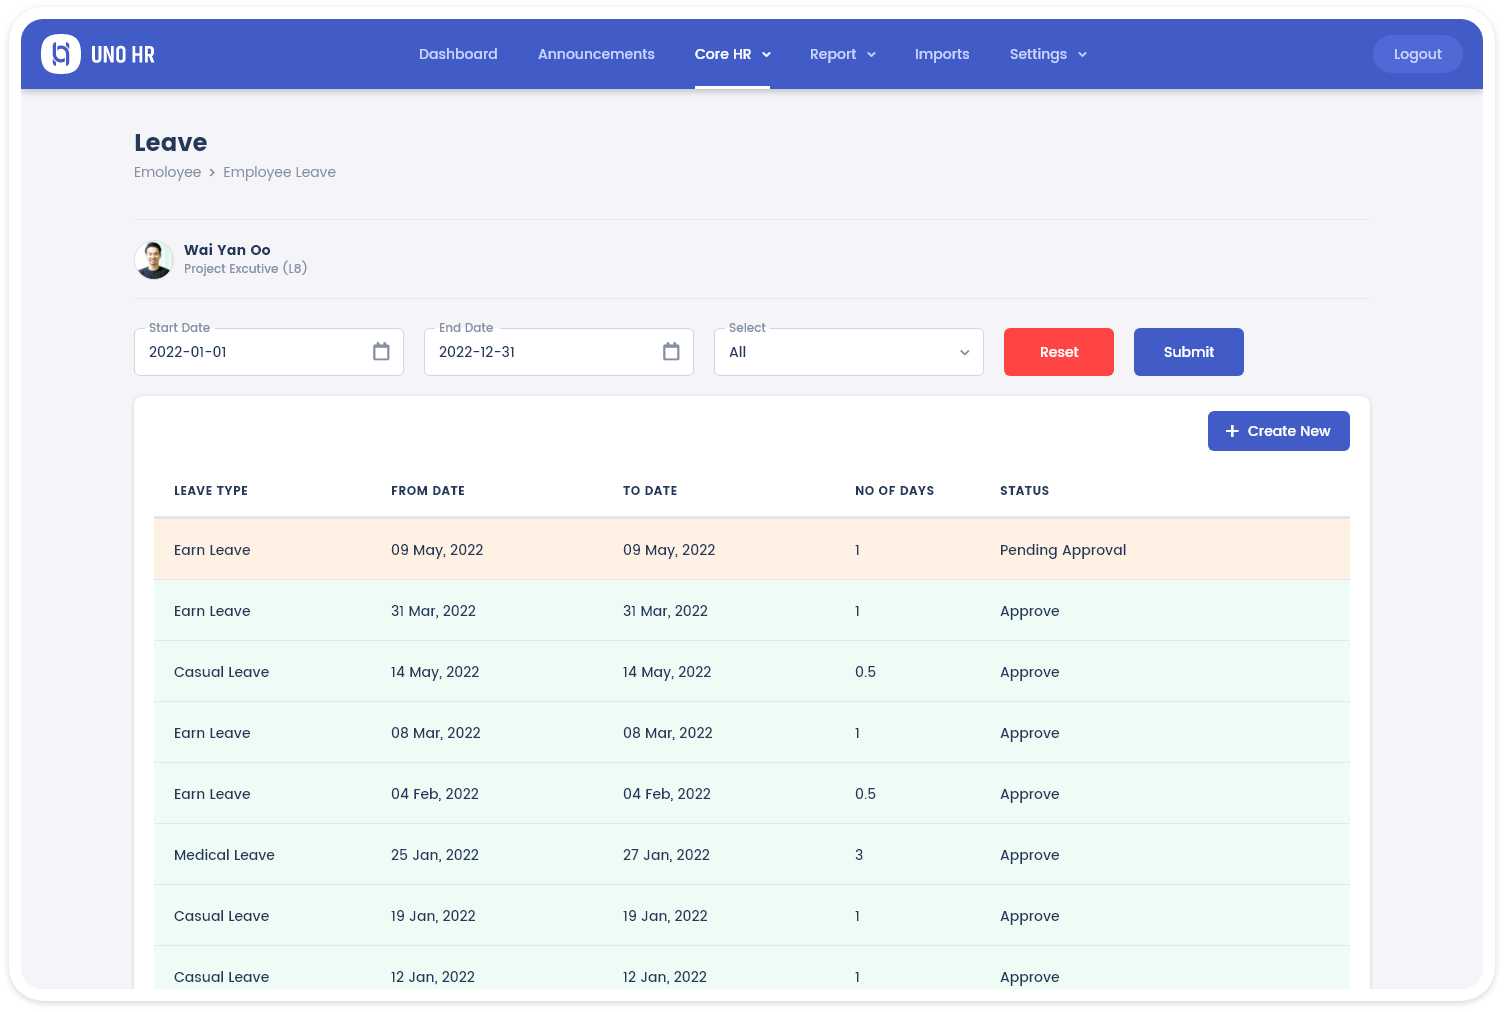Click the End Date input field

545,352
